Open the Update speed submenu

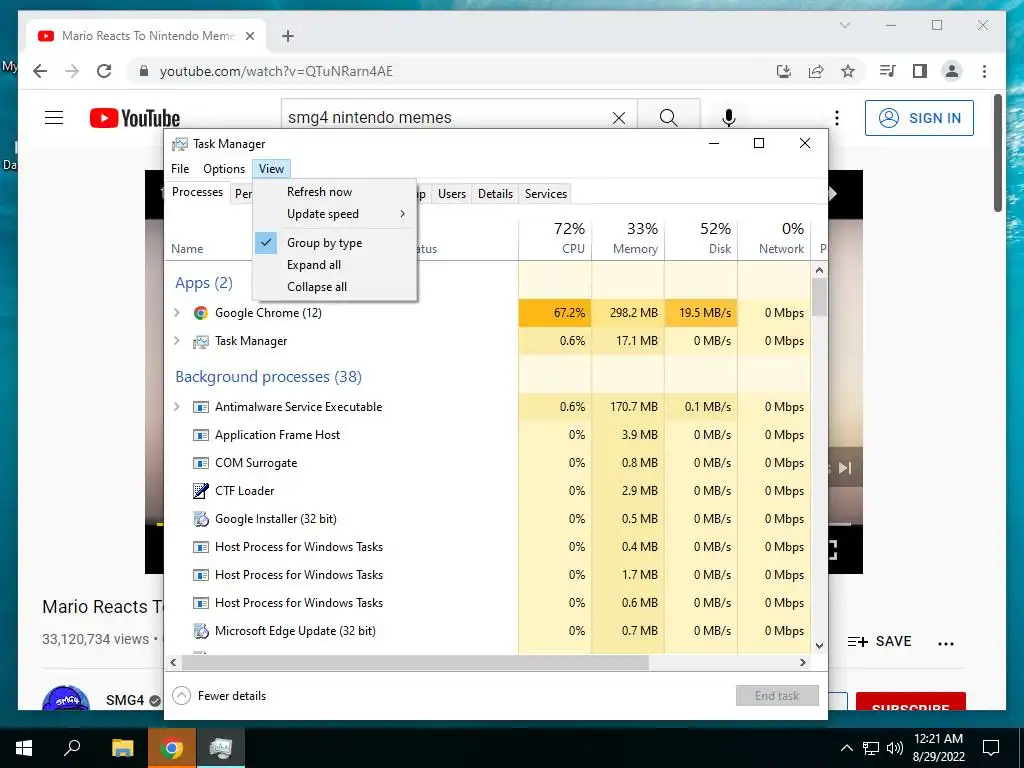[334, 214]
